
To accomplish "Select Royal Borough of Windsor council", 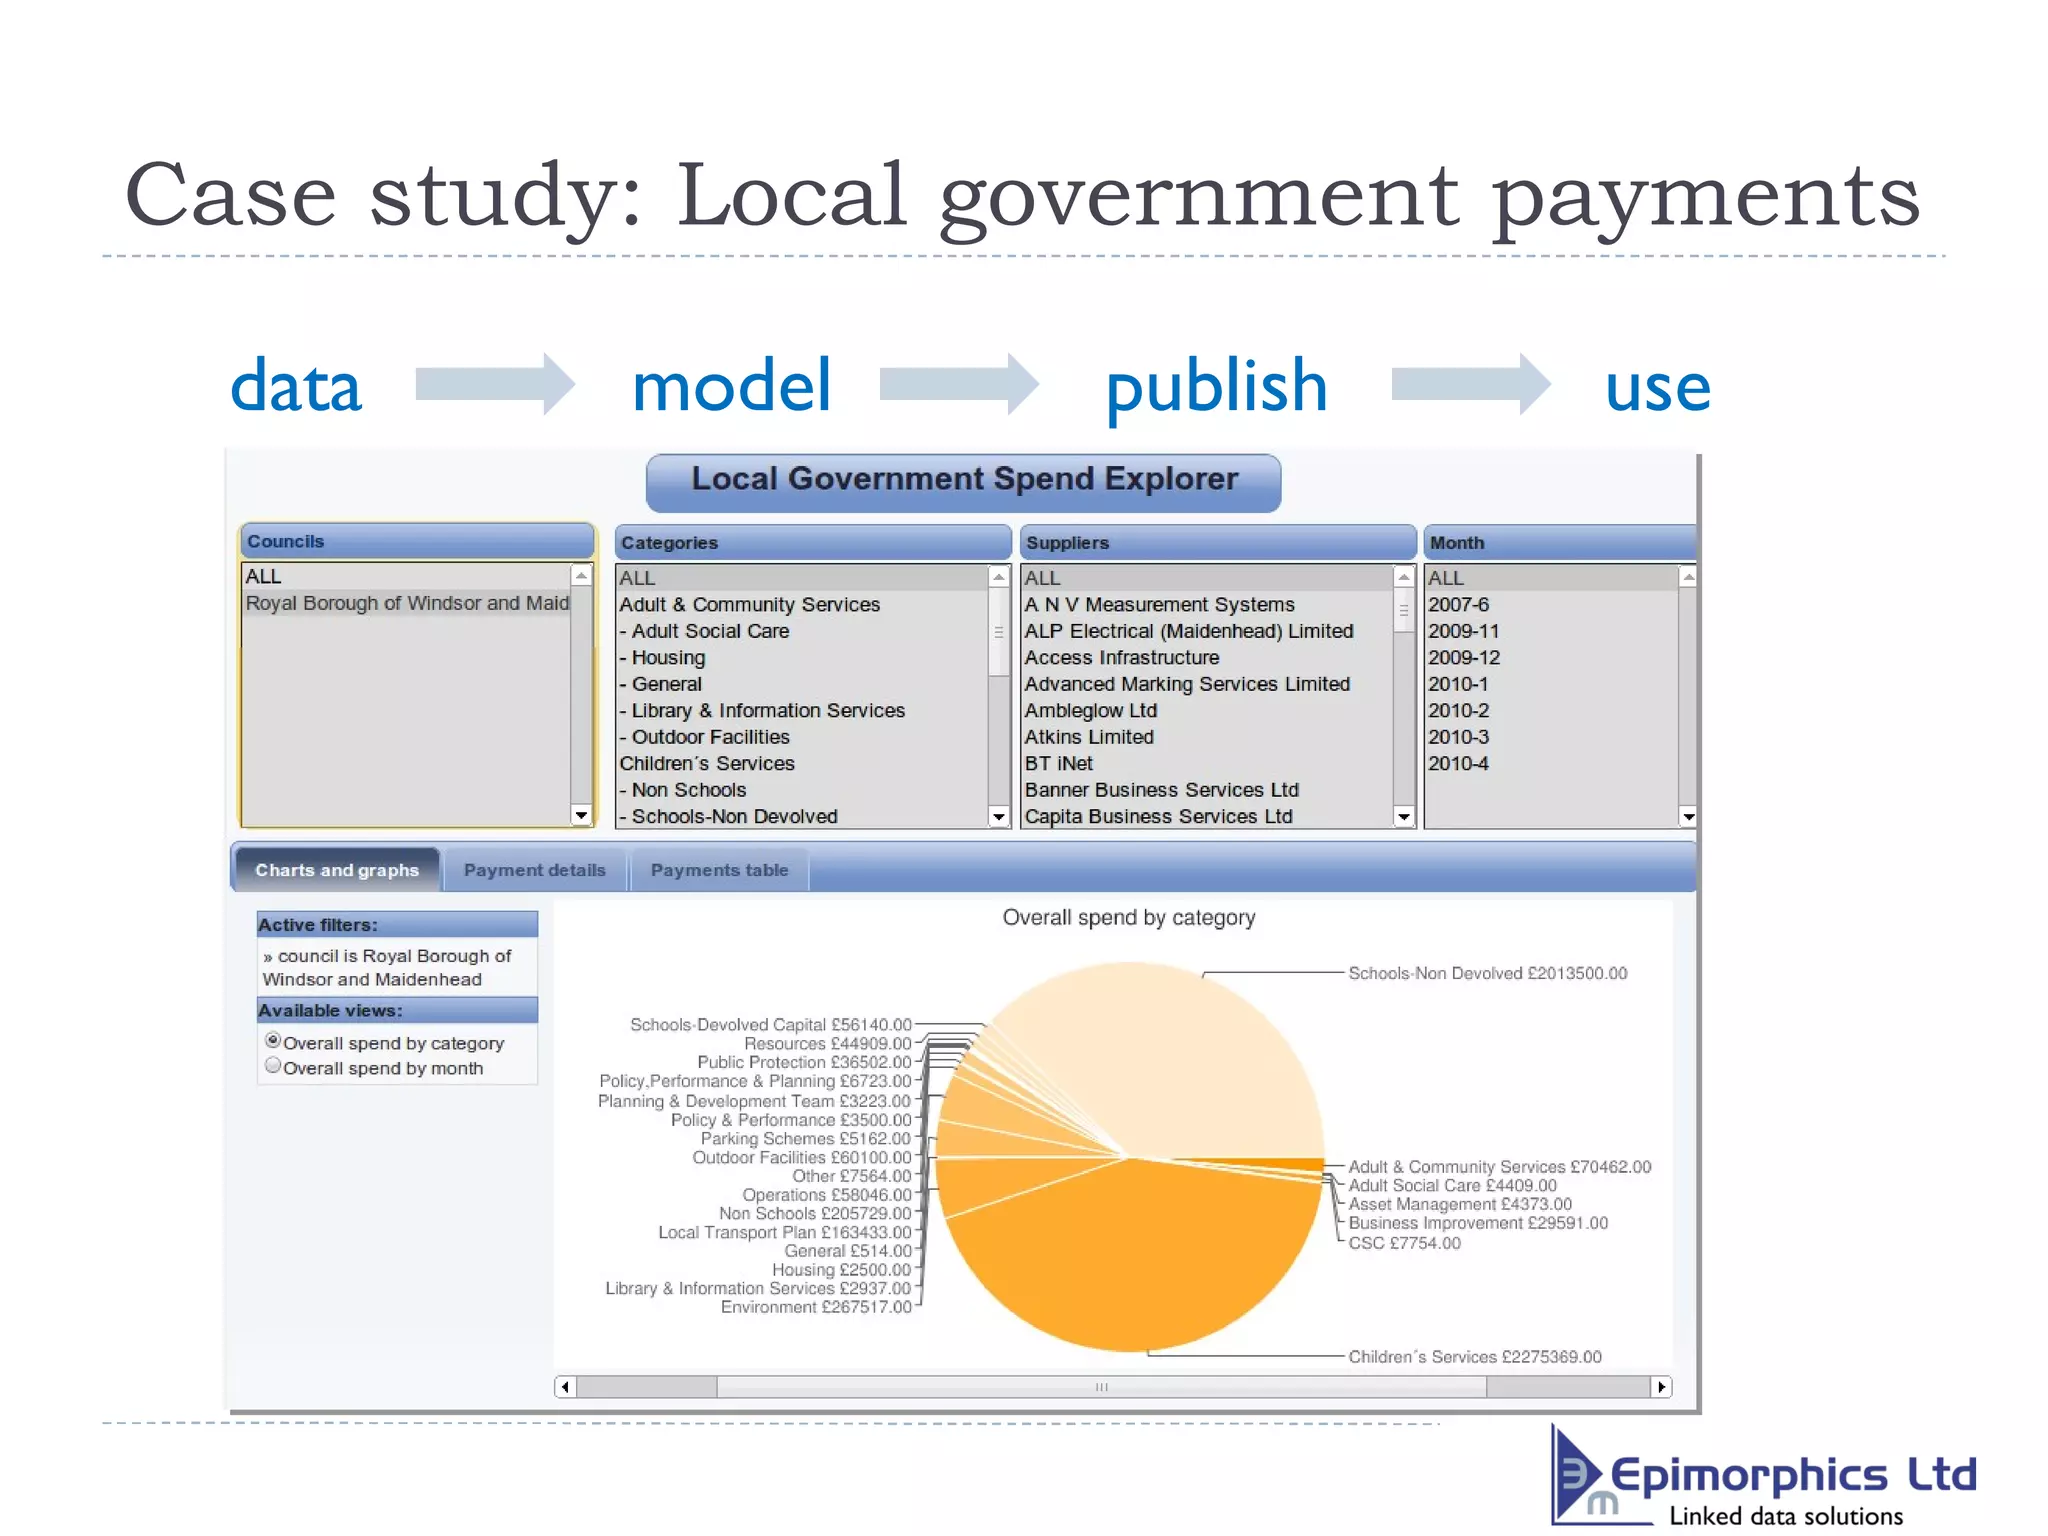I will tap(406, 603).
